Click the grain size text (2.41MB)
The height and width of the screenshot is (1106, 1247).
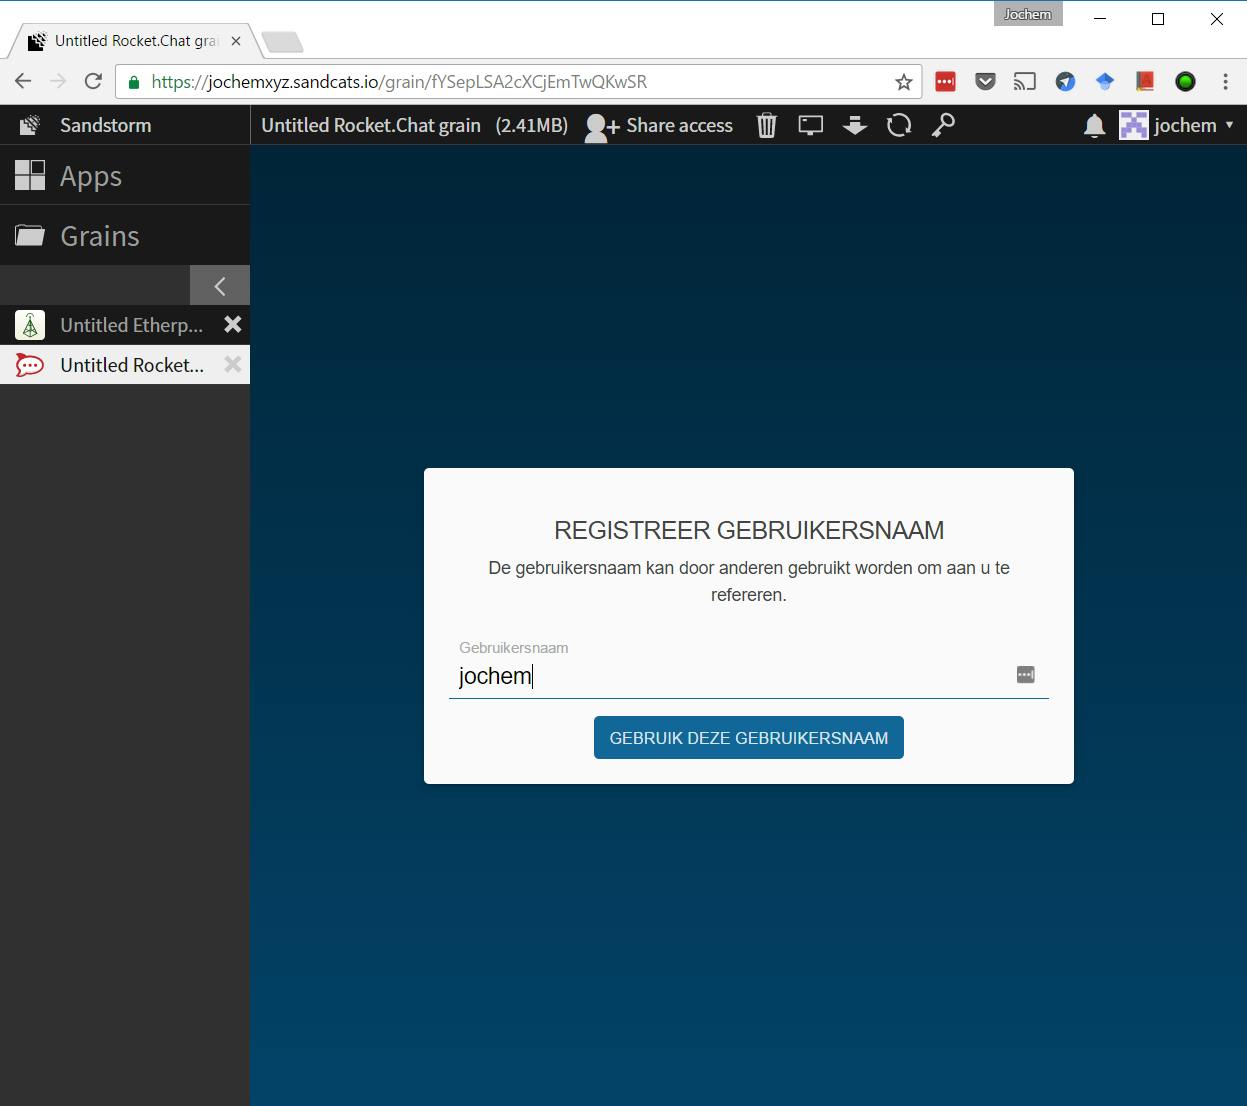(532, 125)
